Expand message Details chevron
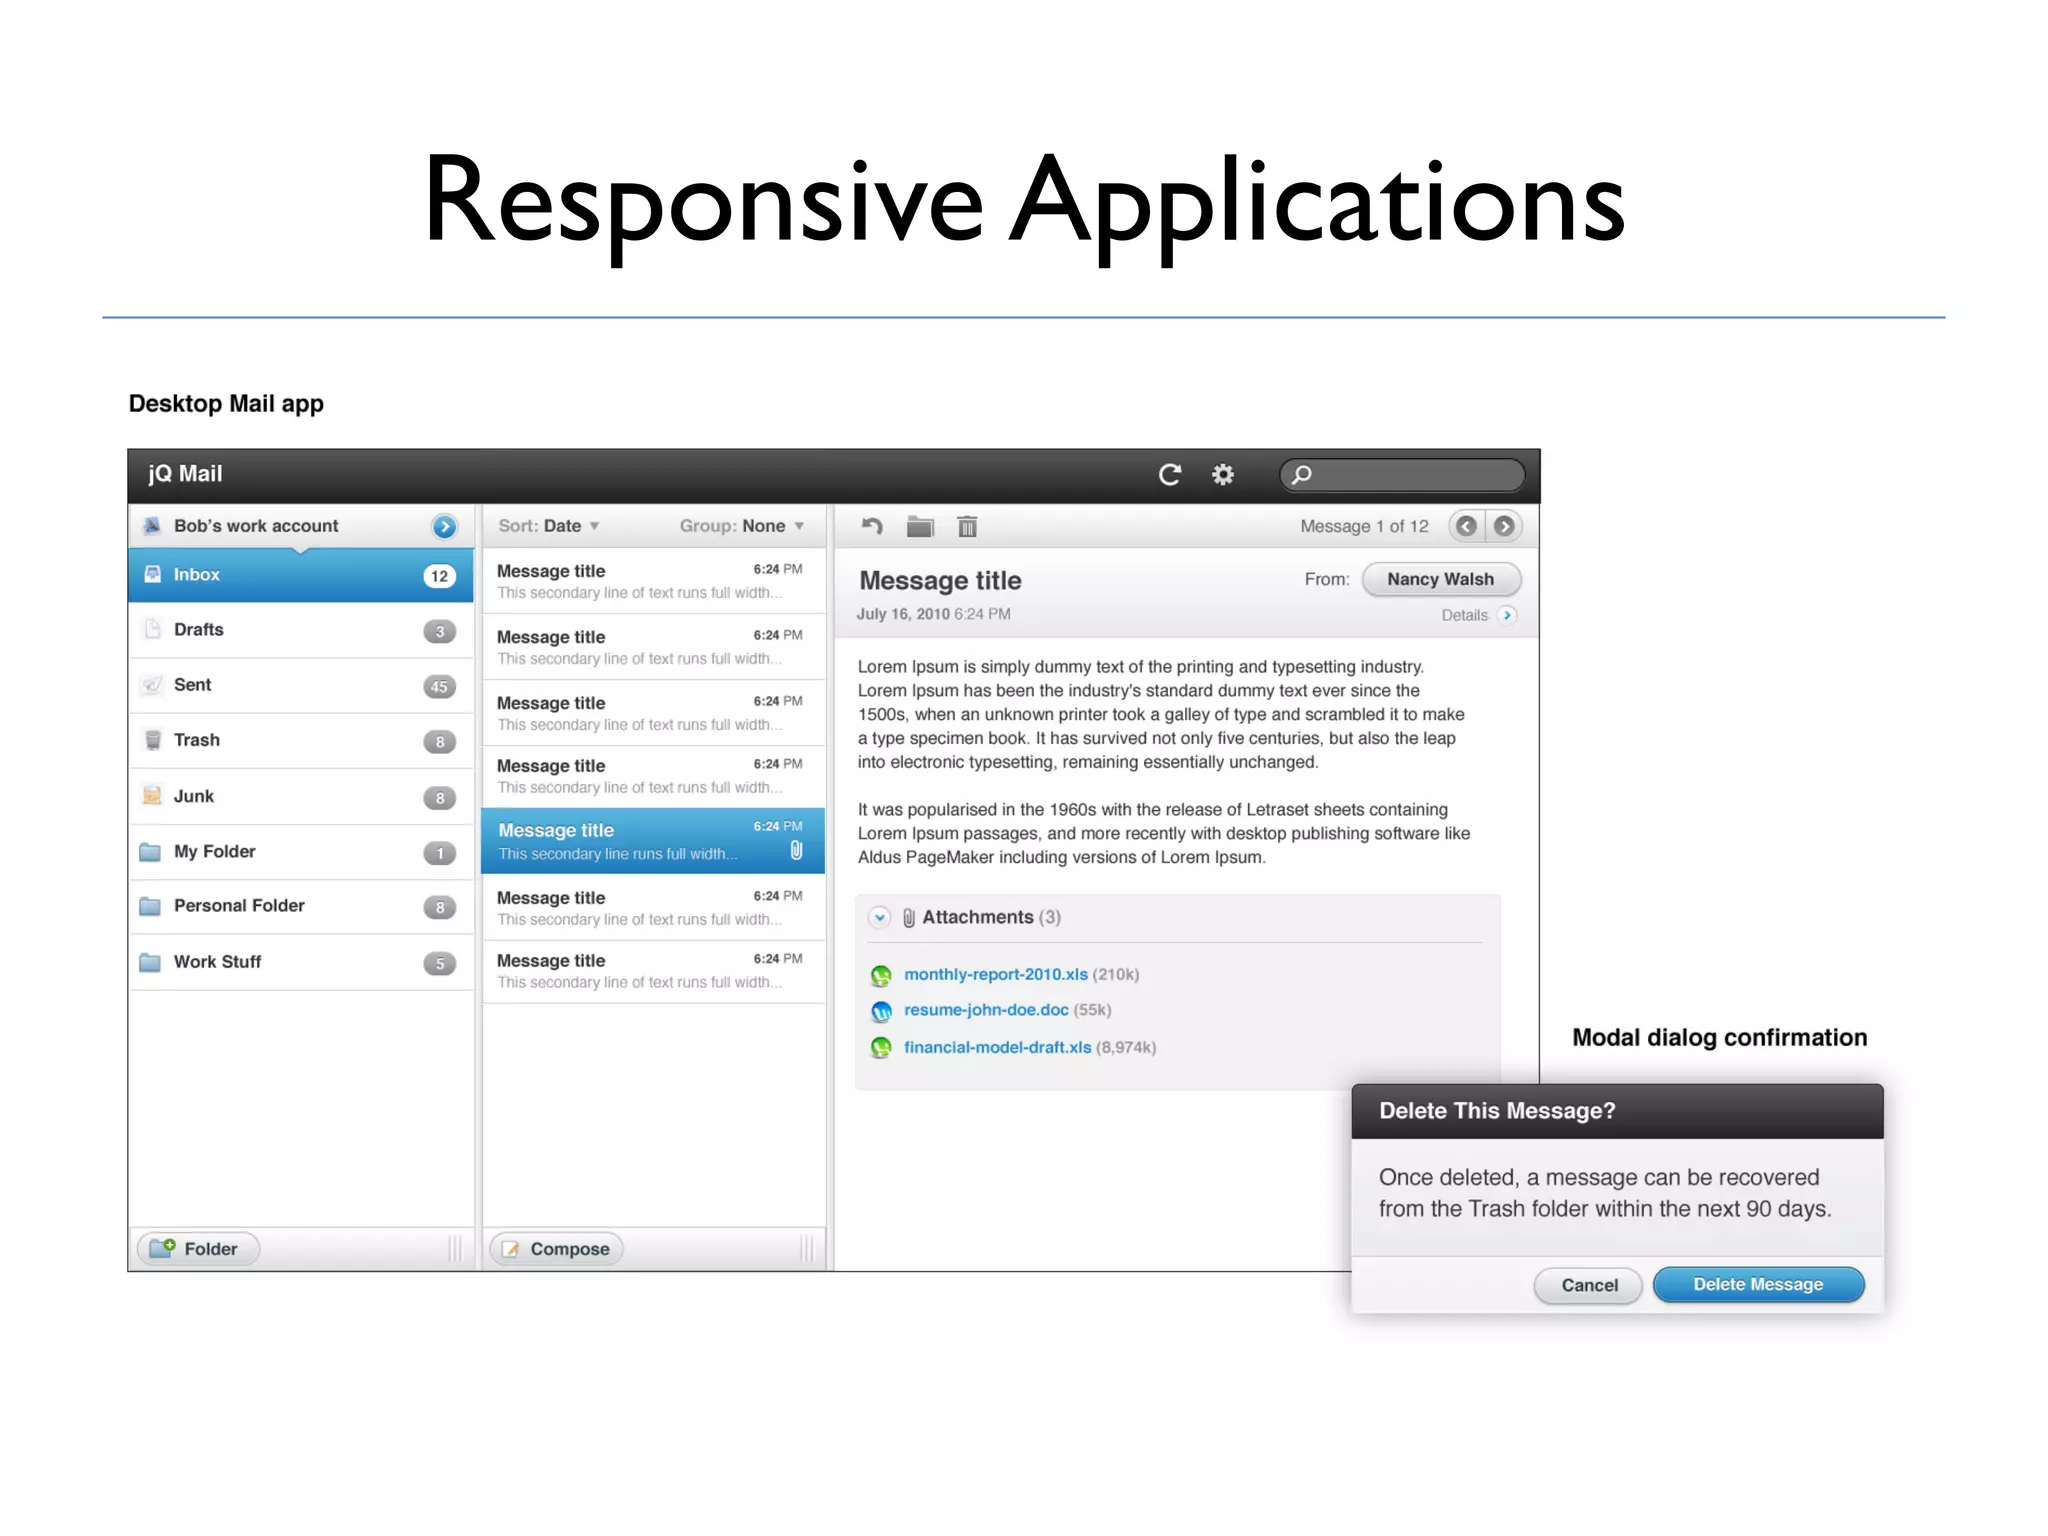 [x=1507, y=615]
